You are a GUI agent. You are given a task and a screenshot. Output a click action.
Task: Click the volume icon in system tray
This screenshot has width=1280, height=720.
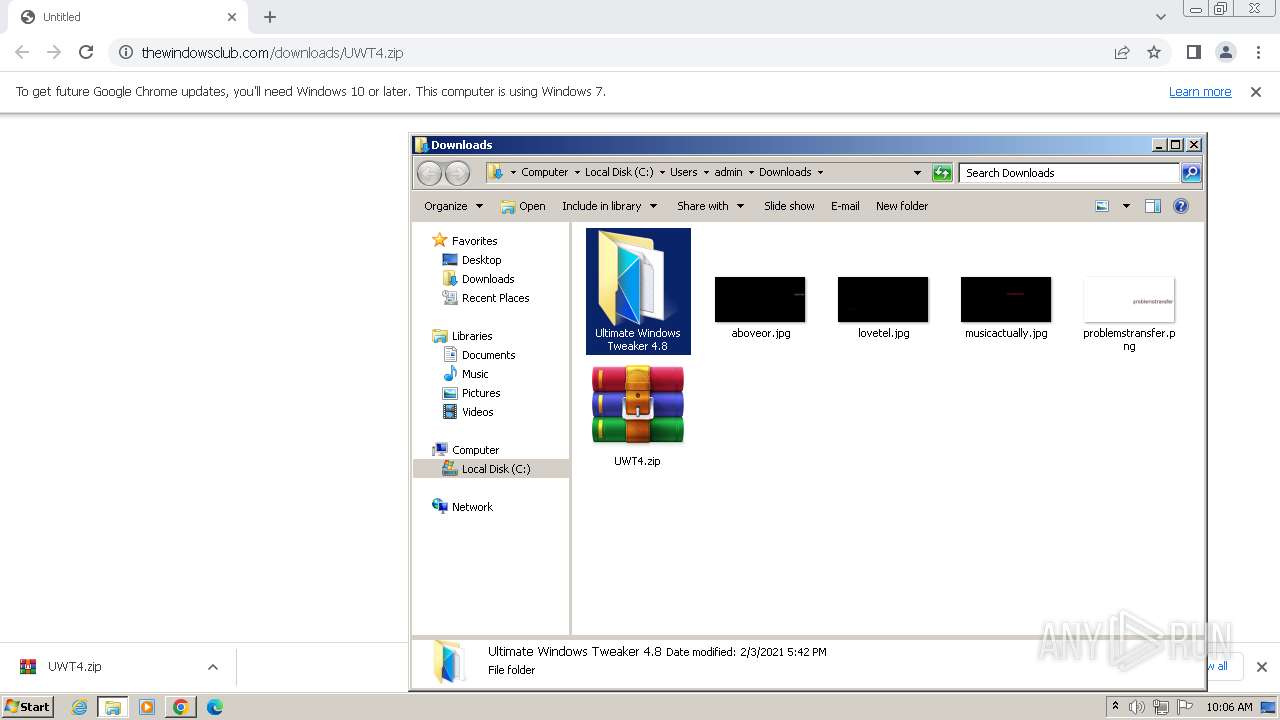tap(1137, 707)
